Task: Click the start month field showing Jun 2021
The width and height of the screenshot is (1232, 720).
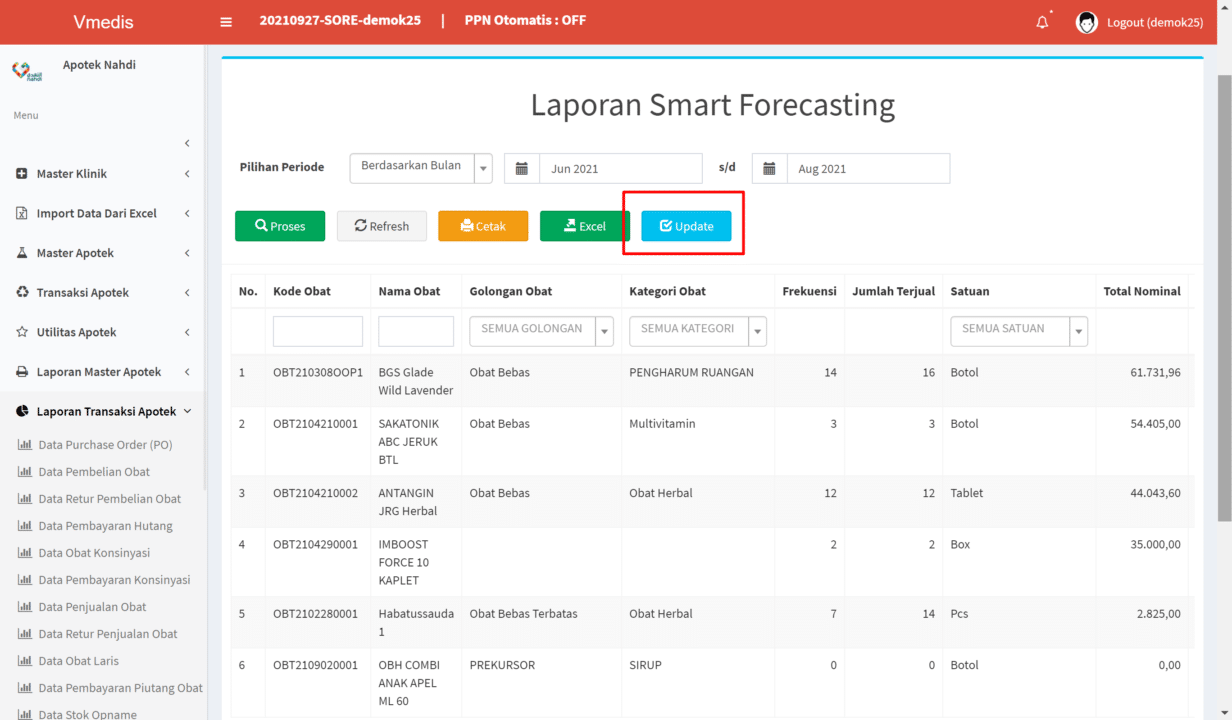Action: click(x=621, y=169)
